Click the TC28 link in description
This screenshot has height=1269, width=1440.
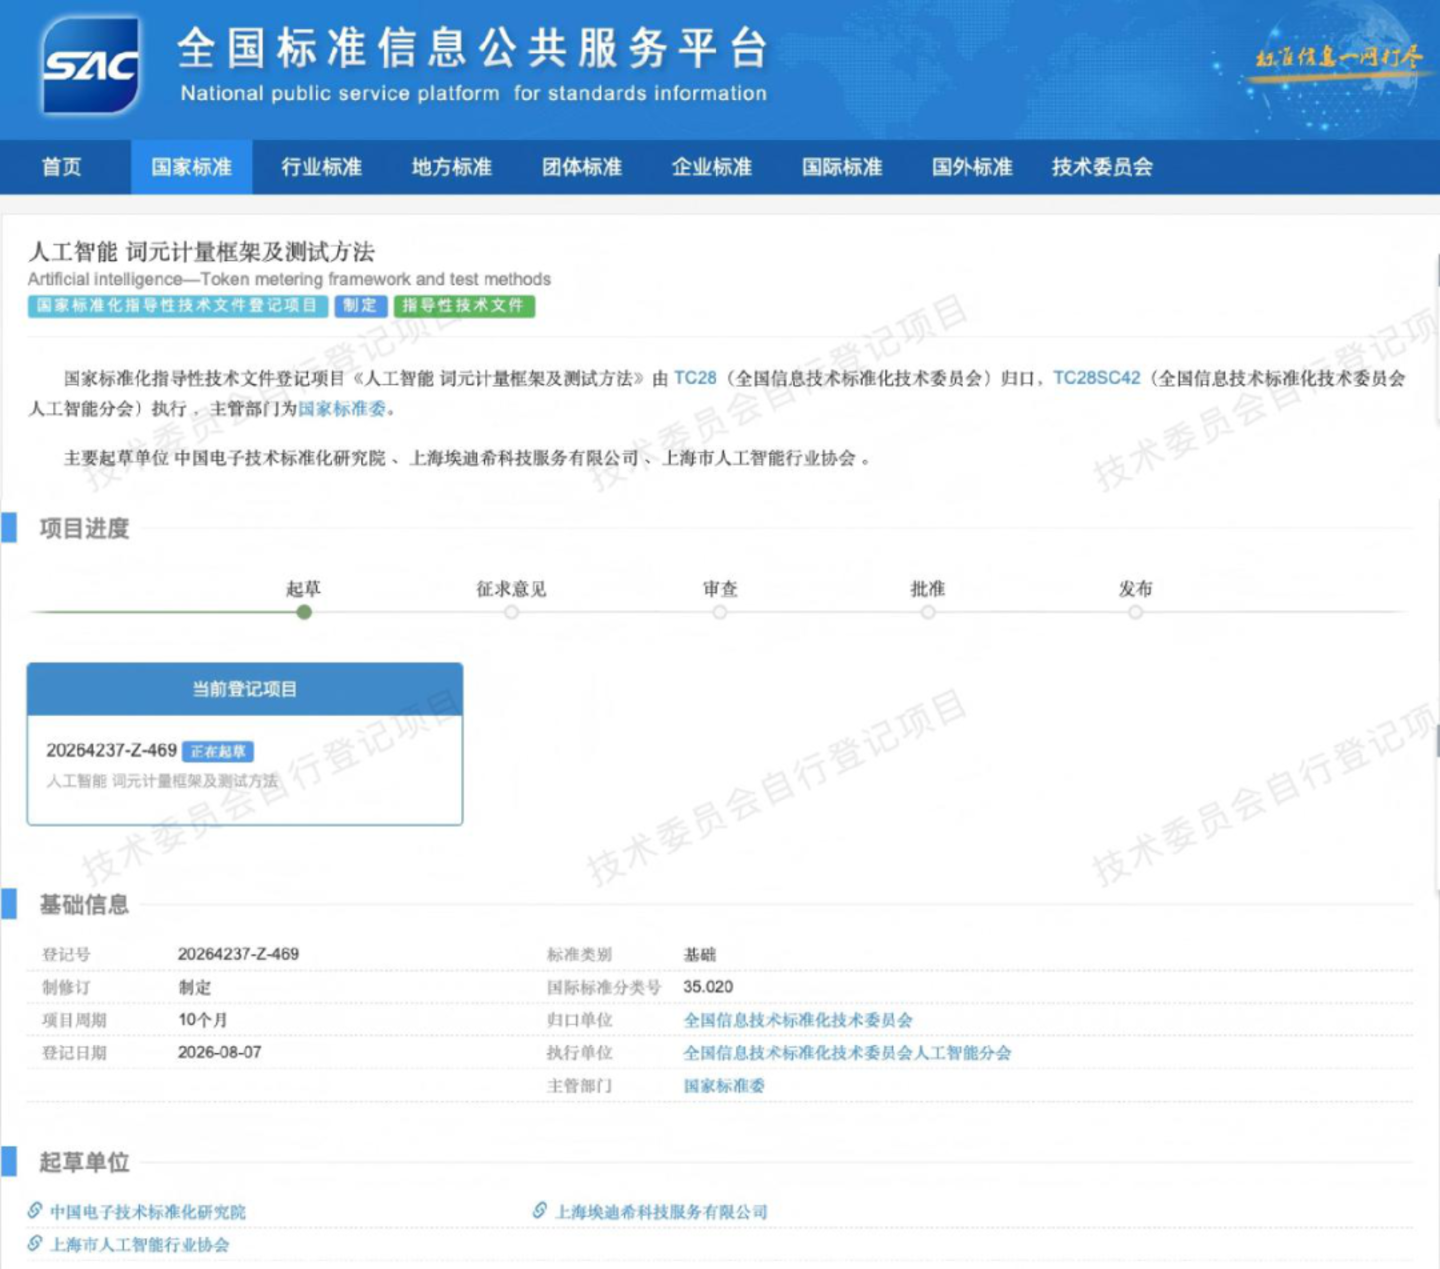(x=695, y=378)
